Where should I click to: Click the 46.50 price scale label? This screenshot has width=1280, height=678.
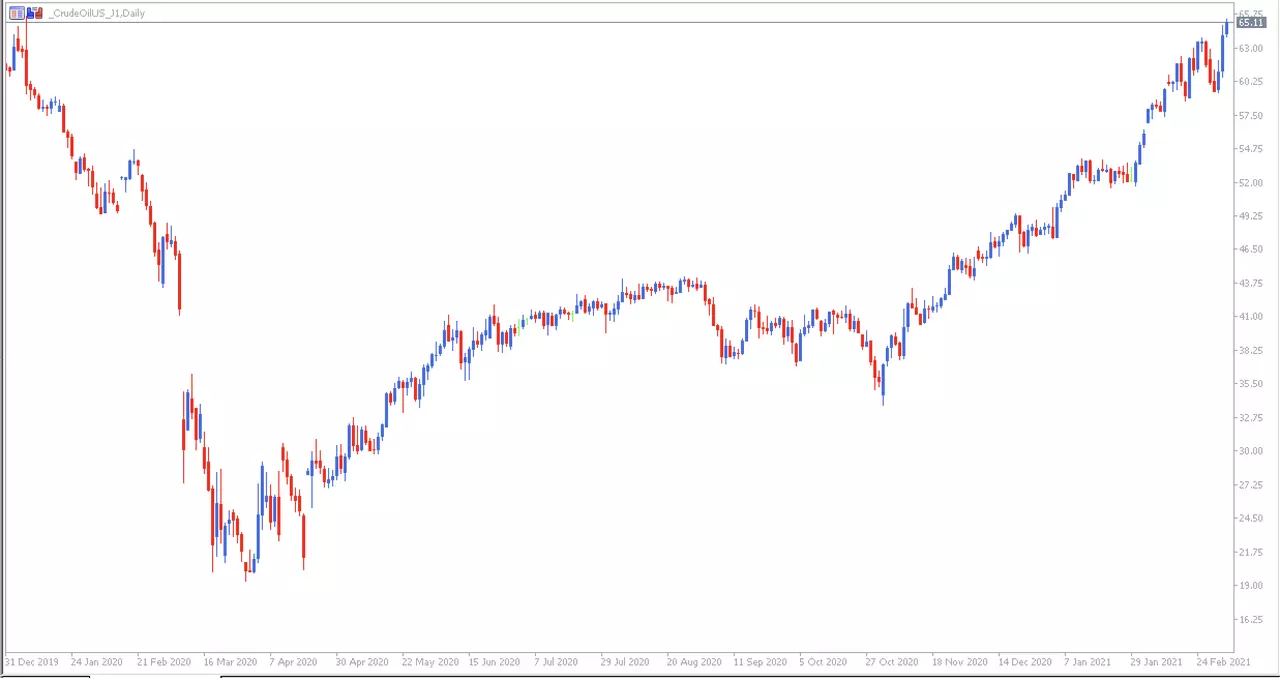pos(1249,250)
